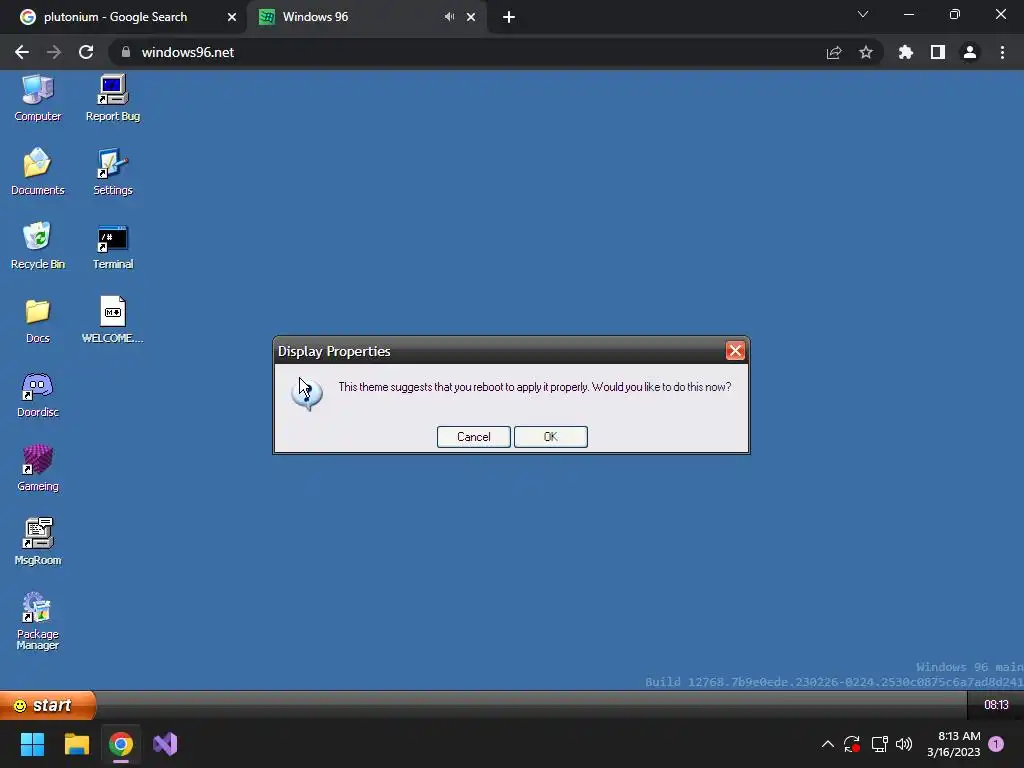1024x768 pixels.
Task: Open a new browser tab
Action: click(x=509, y=17)
